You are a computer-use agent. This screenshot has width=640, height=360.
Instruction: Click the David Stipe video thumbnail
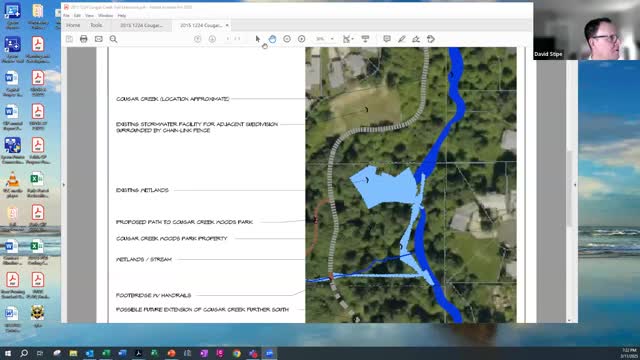point(587,30)
